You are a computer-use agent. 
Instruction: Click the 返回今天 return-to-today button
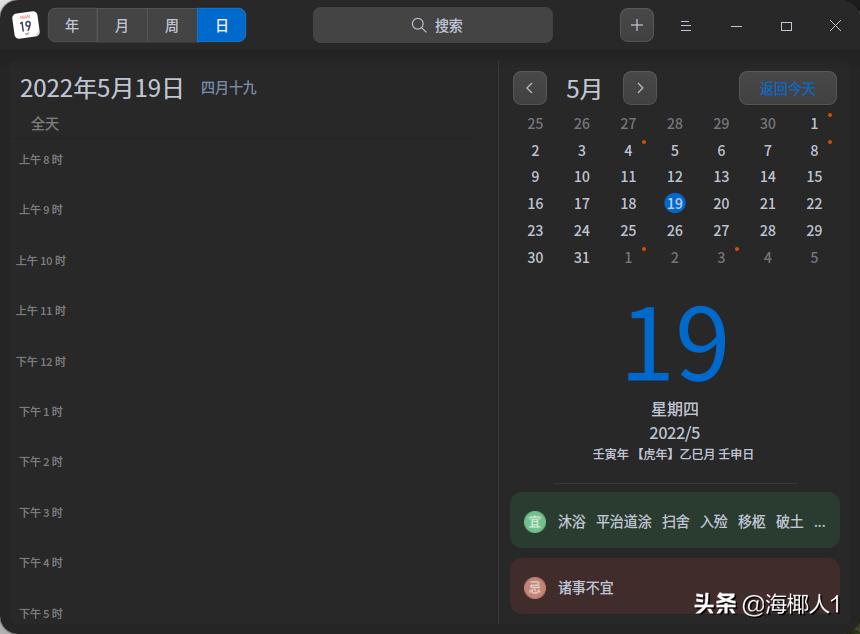pyautogui.click(x=788, y=88)
